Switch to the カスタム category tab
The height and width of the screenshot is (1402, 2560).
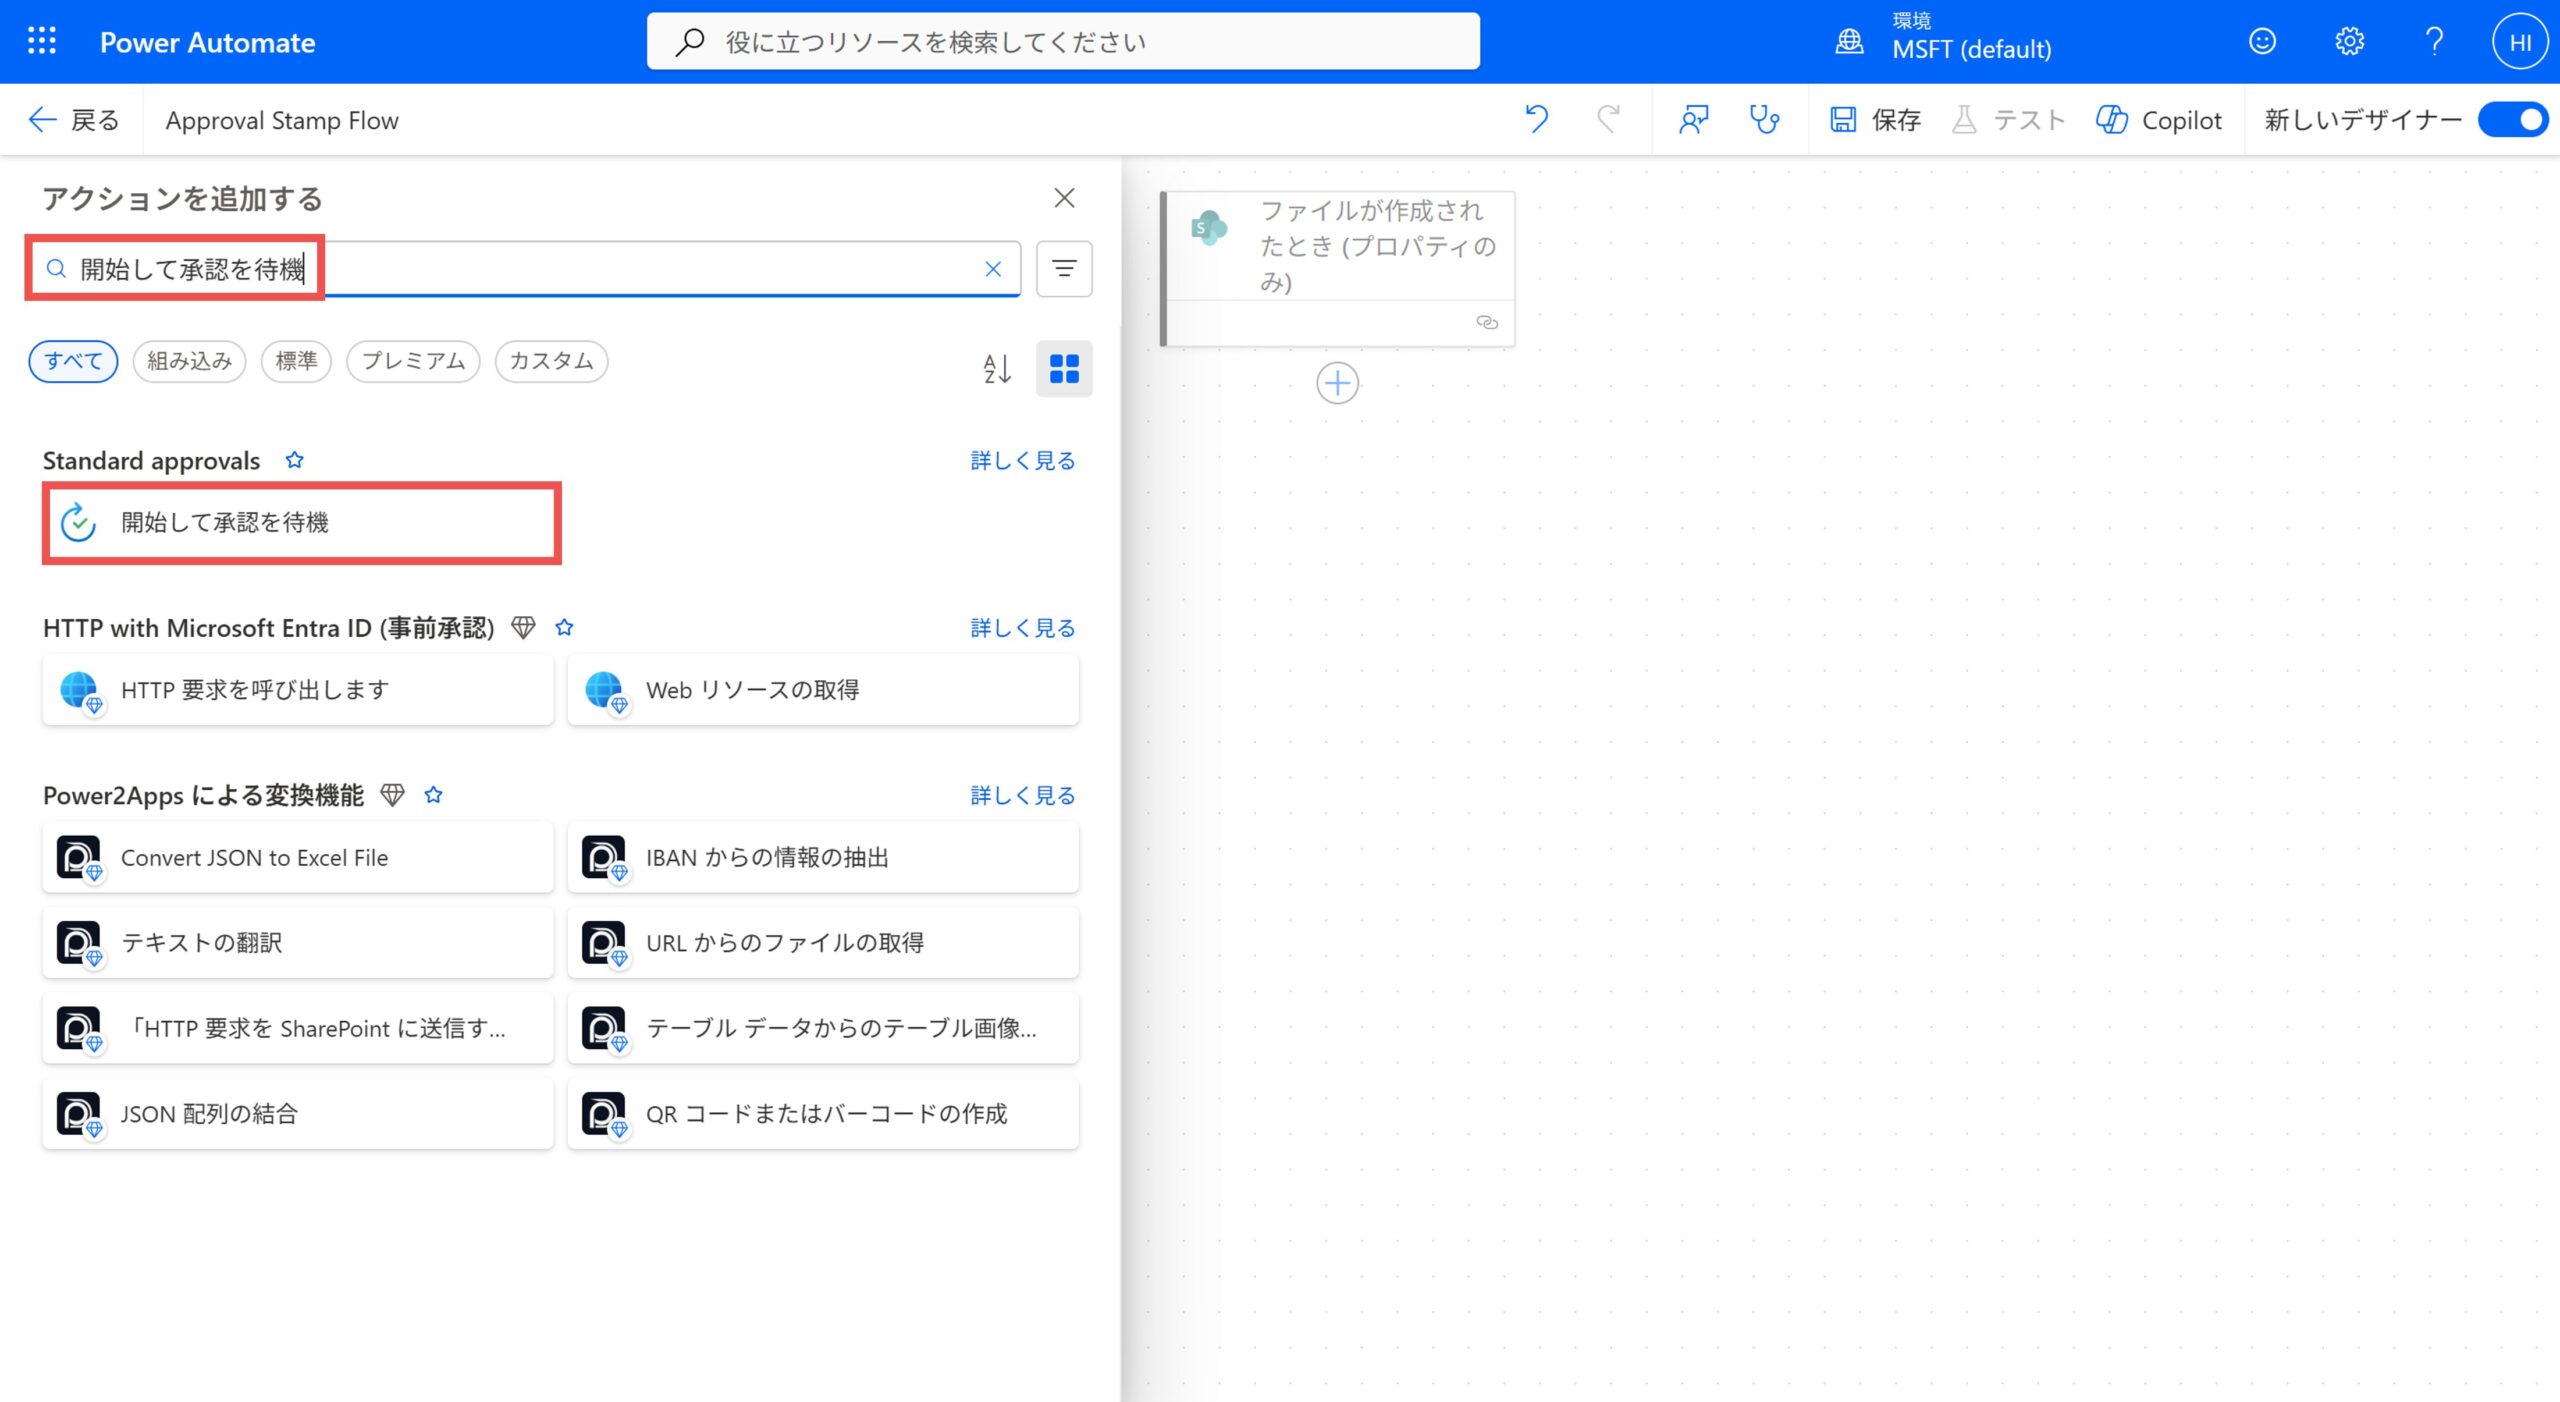coord(550,361)
